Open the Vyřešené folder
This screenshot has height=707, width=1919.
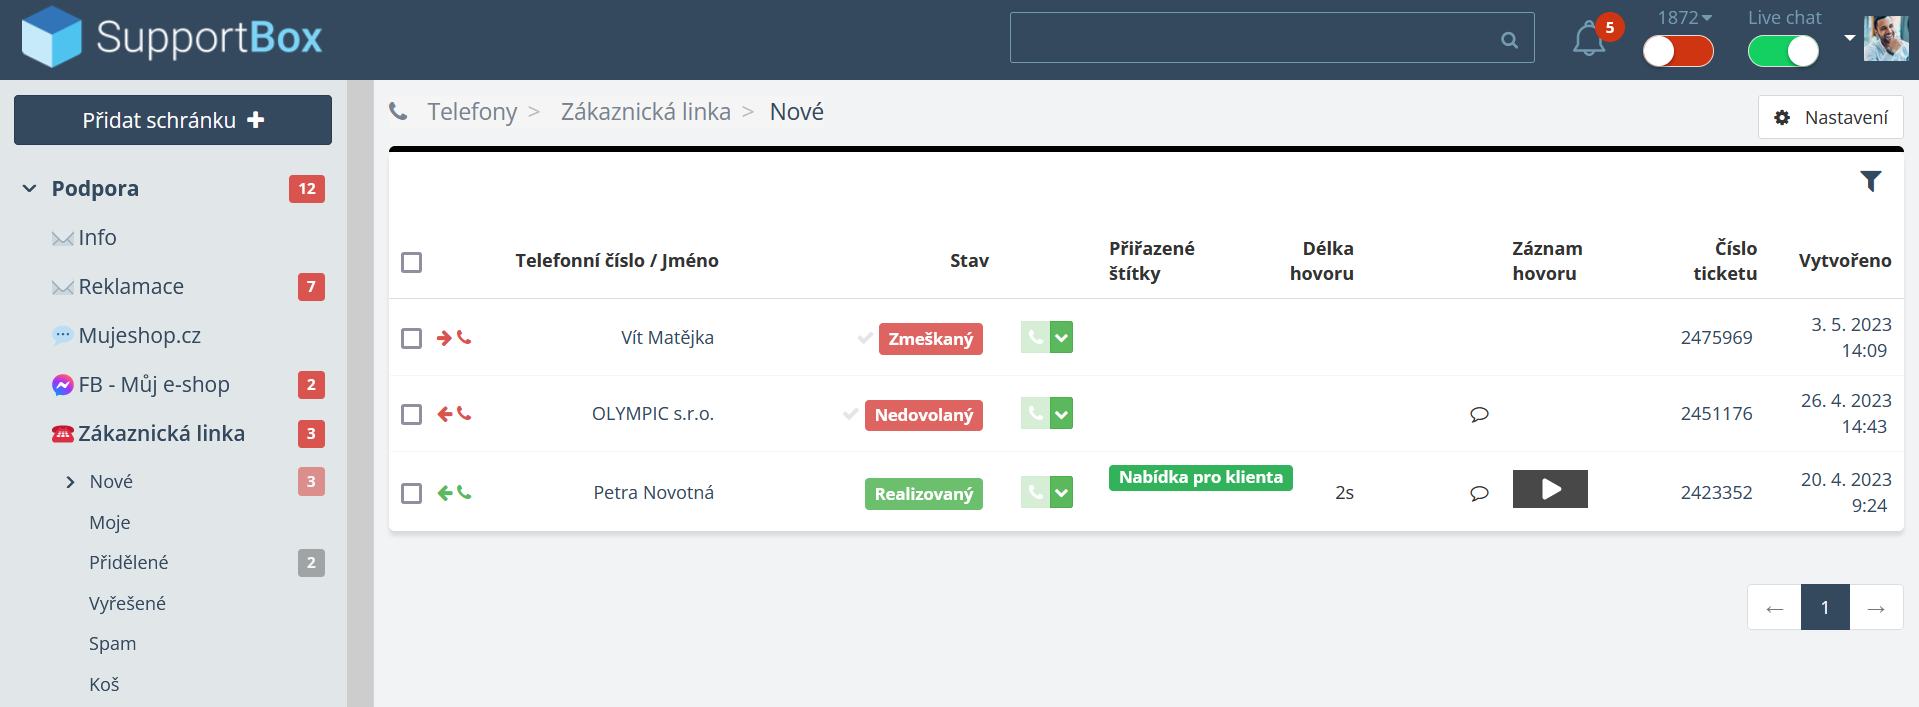click(127, 603)
